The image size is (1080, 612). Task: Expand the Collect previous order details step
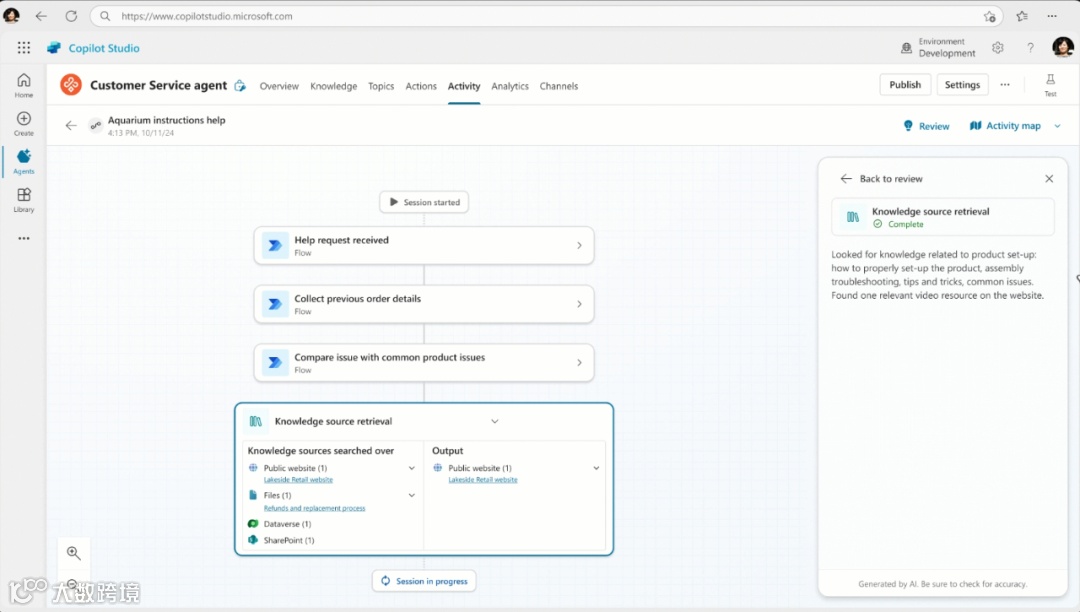(x=579, y=304)
